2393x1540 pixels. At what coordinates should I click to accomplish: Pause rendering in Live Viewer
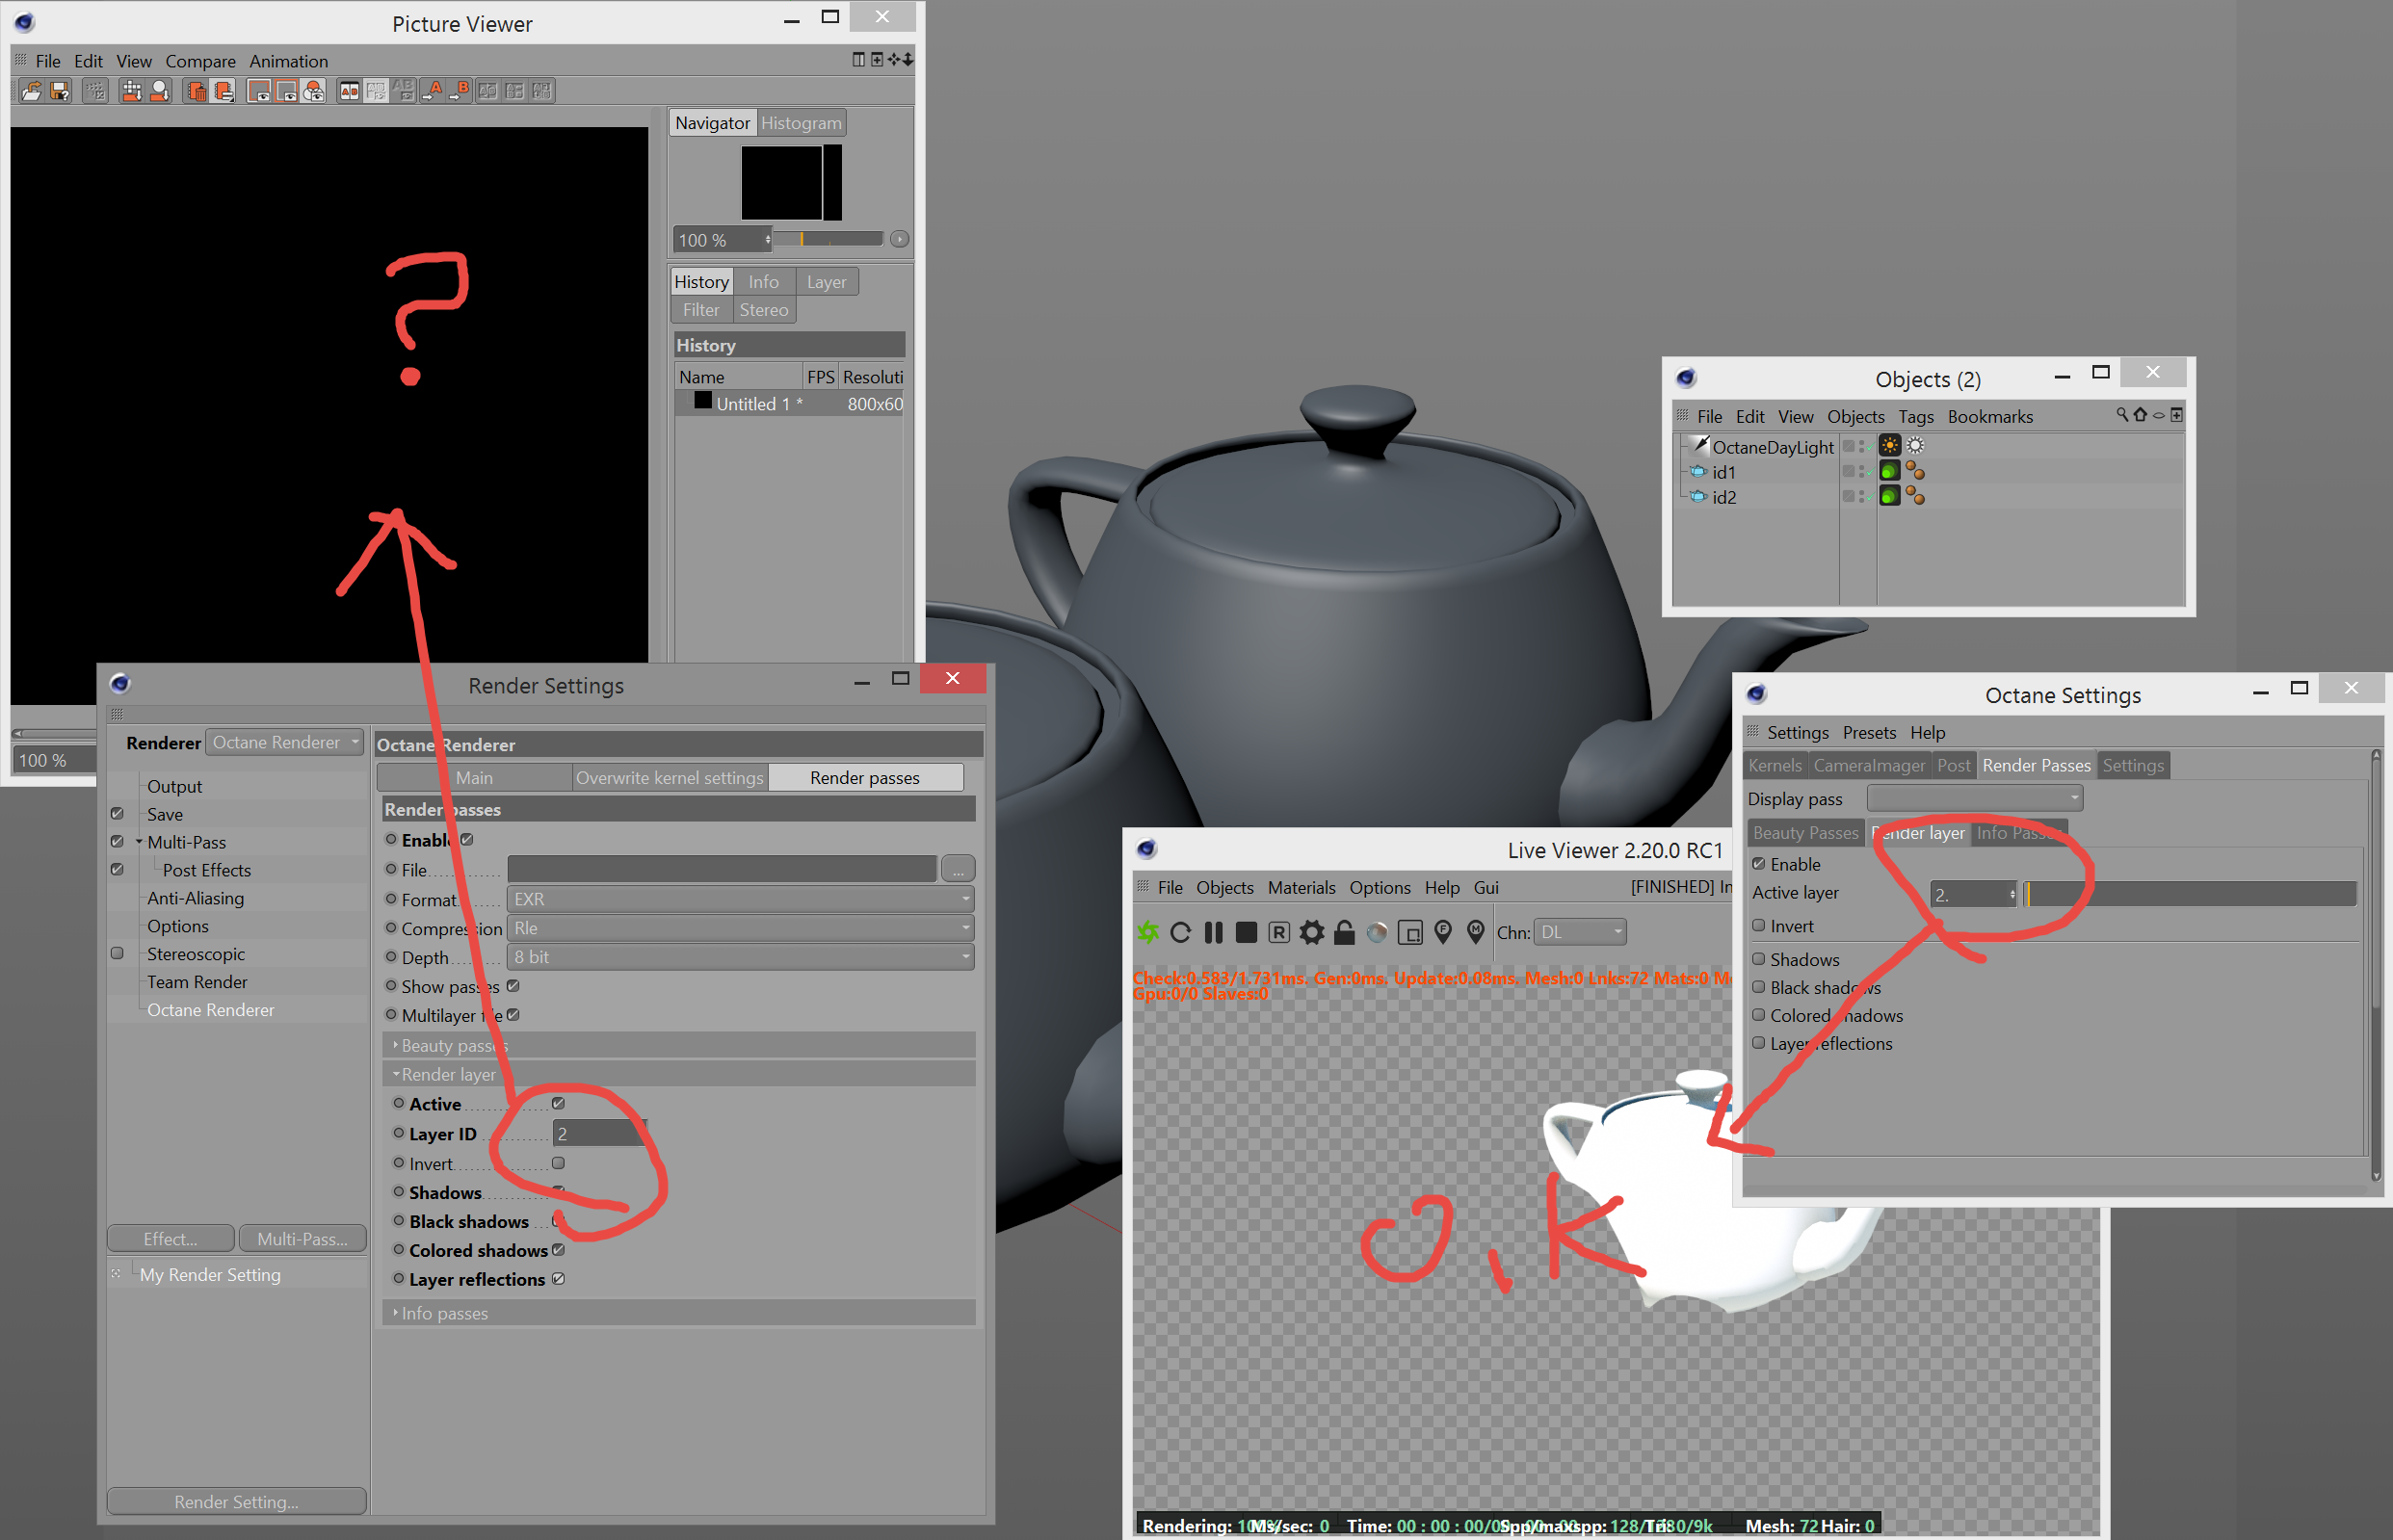pos(1213,933)
